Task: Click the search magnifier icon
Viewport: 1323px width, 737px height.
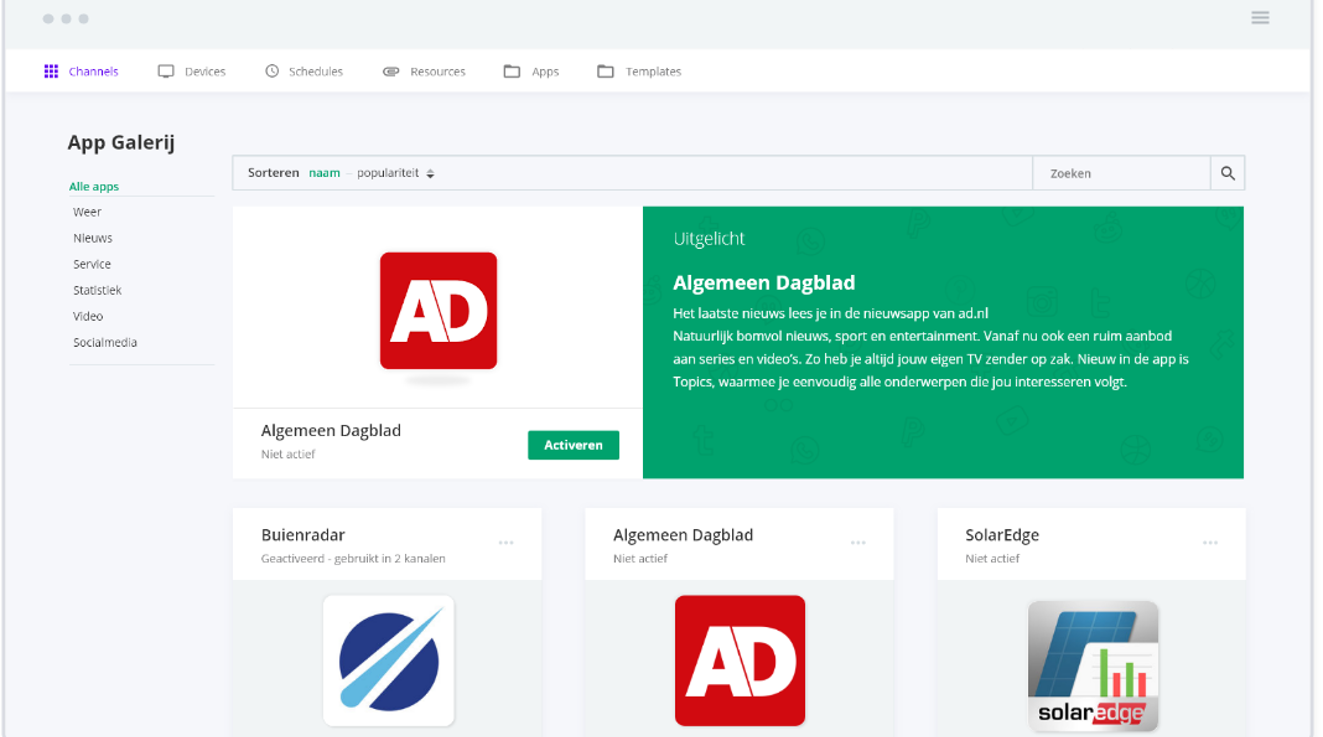Action: click(x=1228, y=173)
